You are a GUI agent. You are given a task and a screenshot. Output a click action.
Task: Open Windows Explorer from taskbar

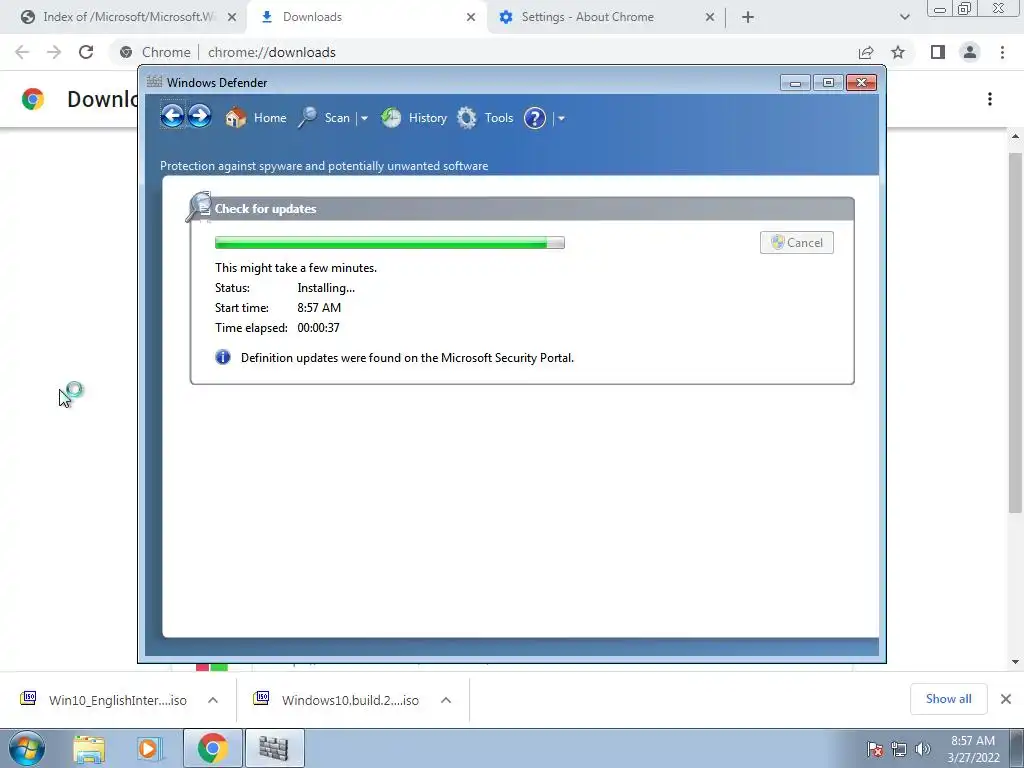click(x=89, y=748)
